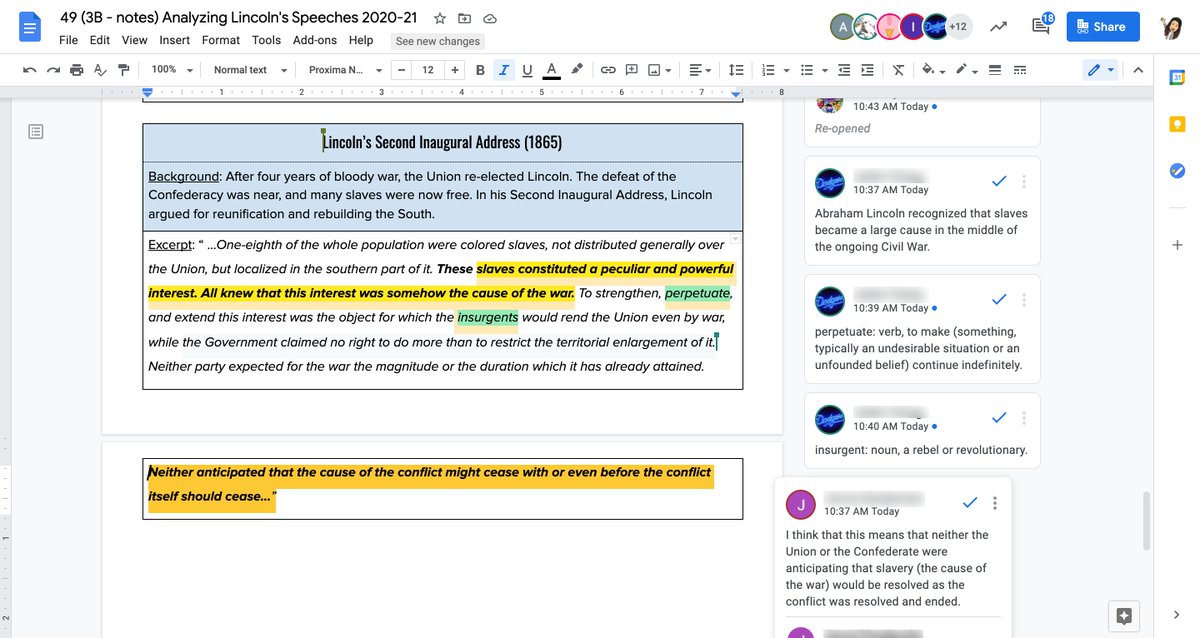Screen dimensions: 1200x638
Task: Go to the Google Docs home icon
Action: point(31,27)
